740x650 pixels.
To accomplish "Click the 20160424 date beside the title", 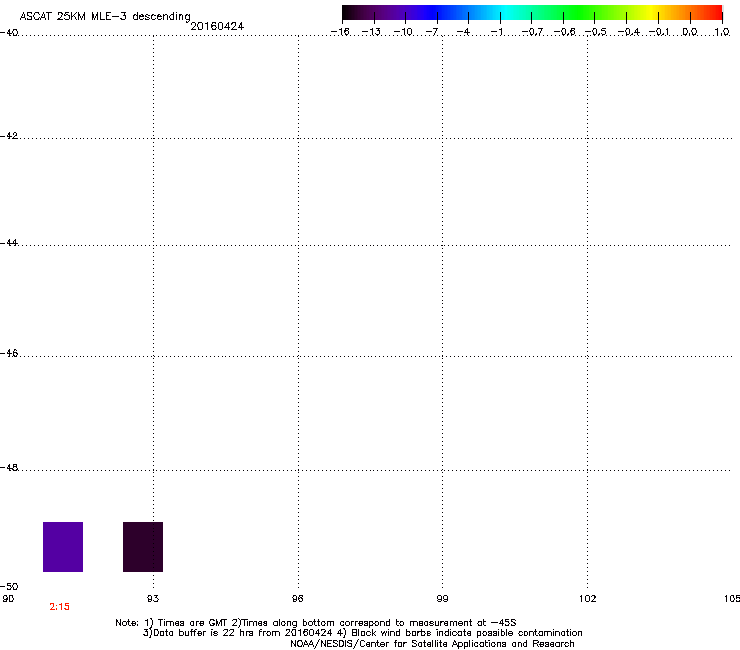I will click(x=217, y=26).
